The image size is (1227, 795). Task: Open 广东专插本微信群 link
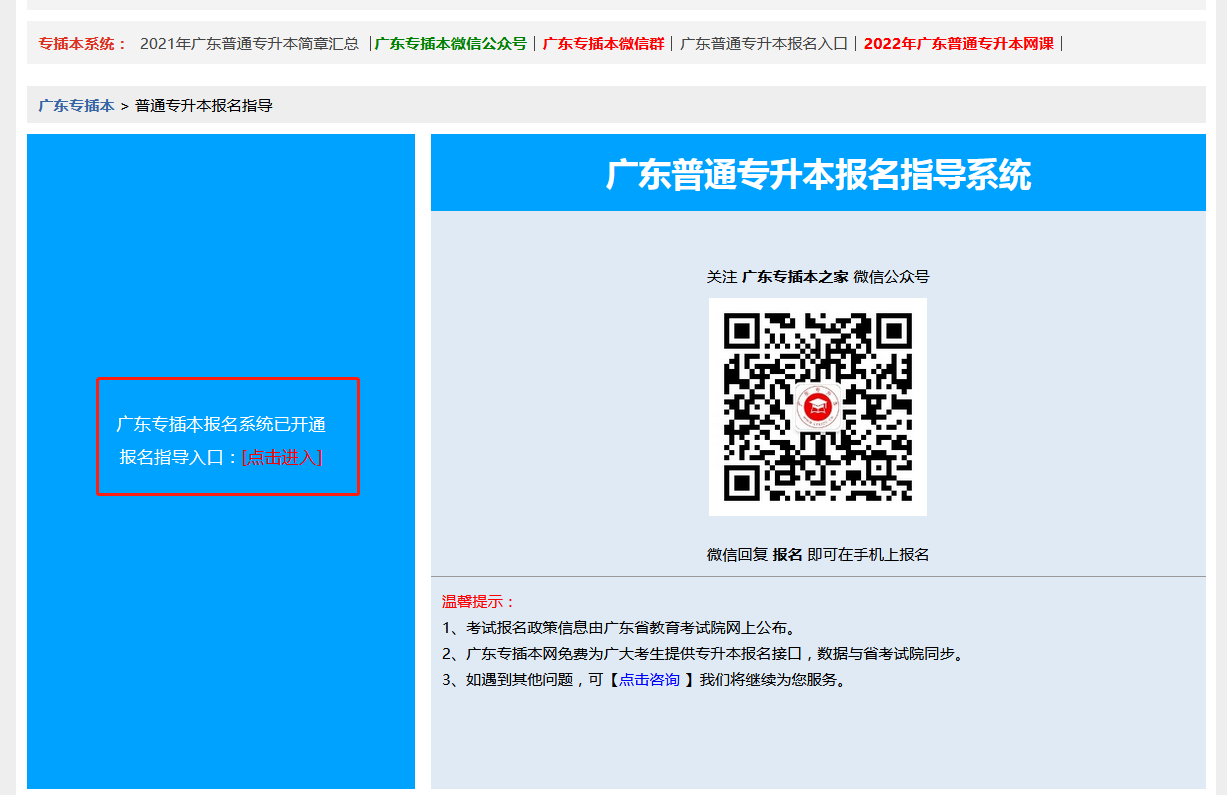point(603,44)
